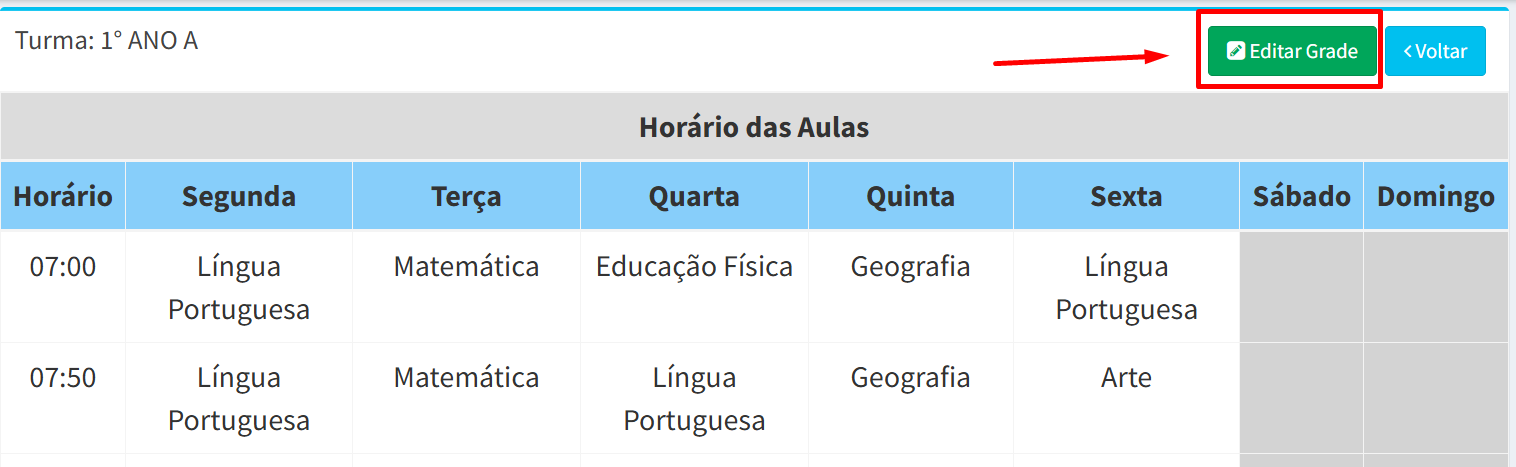Go back with the Voltar button
This screenshot has width=1516, height=467.
pyautogui.click(x=1435, y=51)
